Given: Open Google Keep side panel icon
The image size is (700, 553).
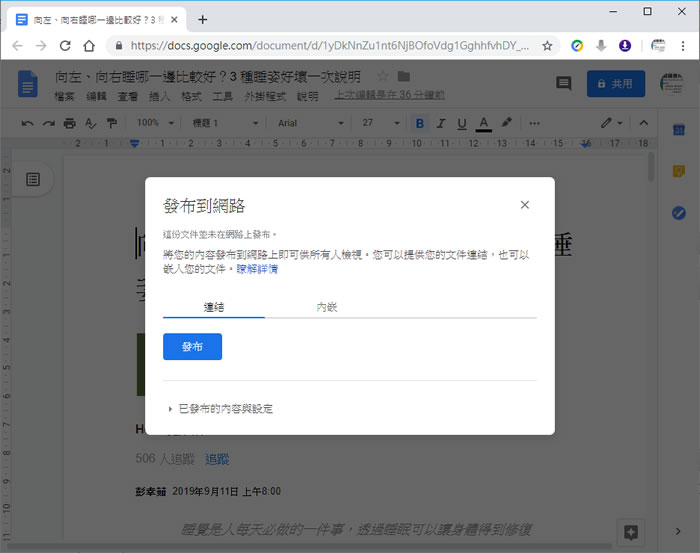Looking at the screenshot, I should [x=679, y=171].
